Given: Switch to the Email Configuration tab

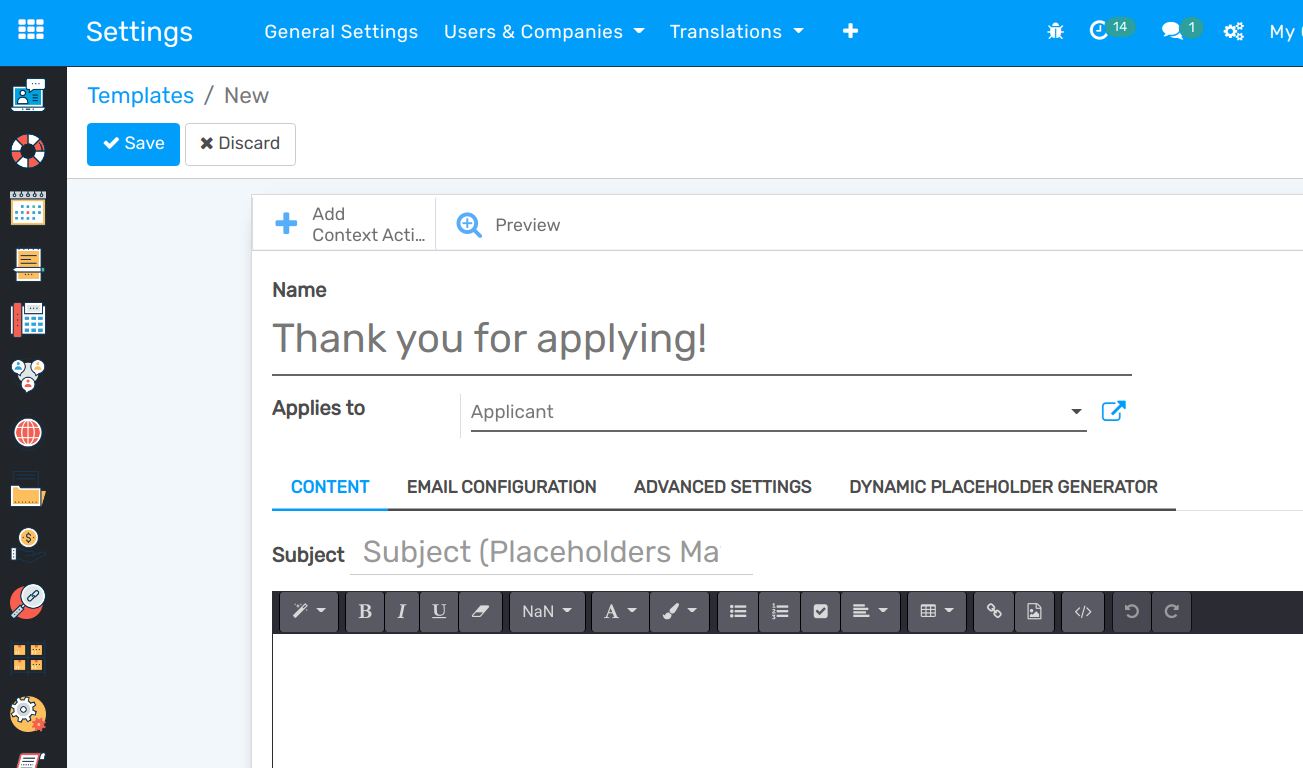Looking at the screenshot, I should coord(501,487).
